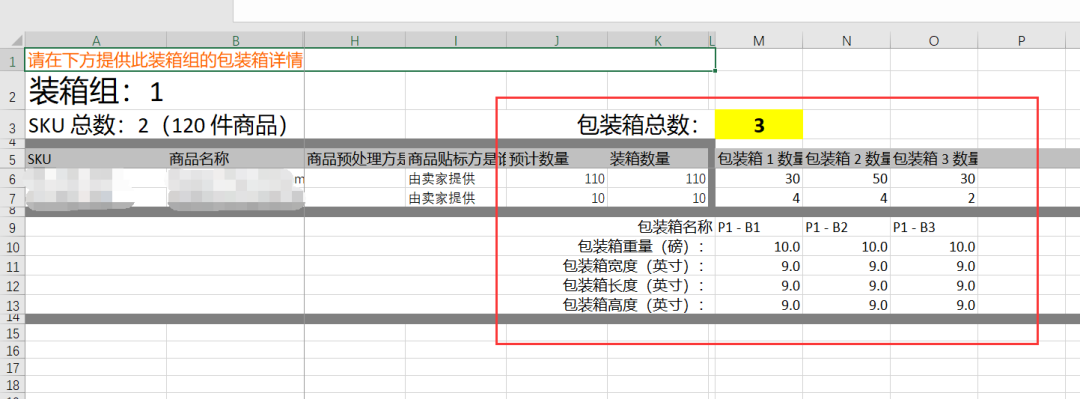Select the '包装箱长度（英寸）' label
1080x399 pixels.
(x=634, y=285)
